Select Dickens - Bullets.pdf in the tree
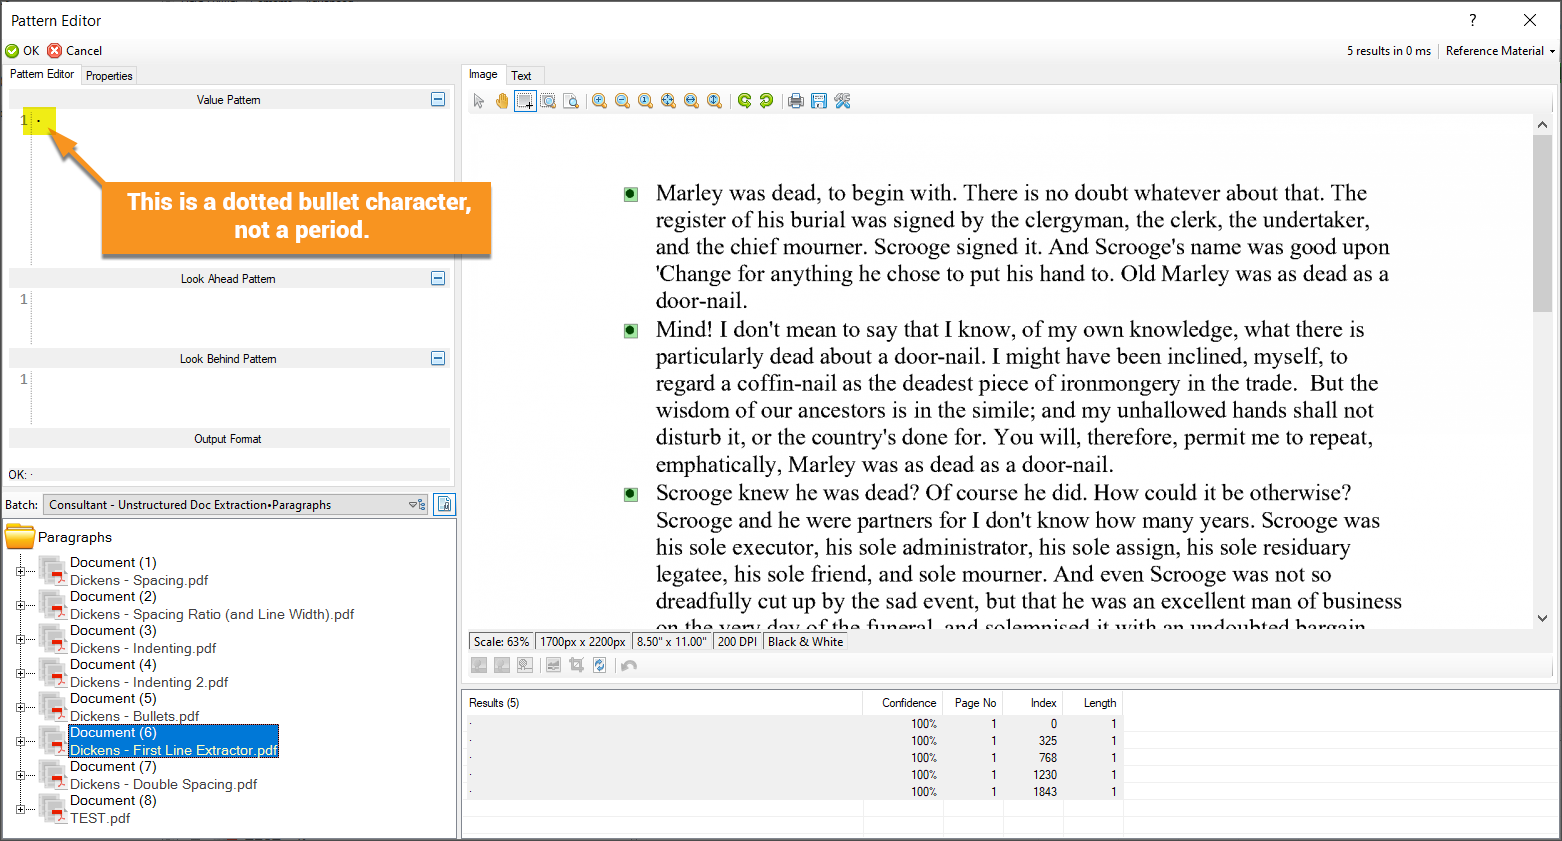Viewport: 1562px width, 841px height. [135, 716]
